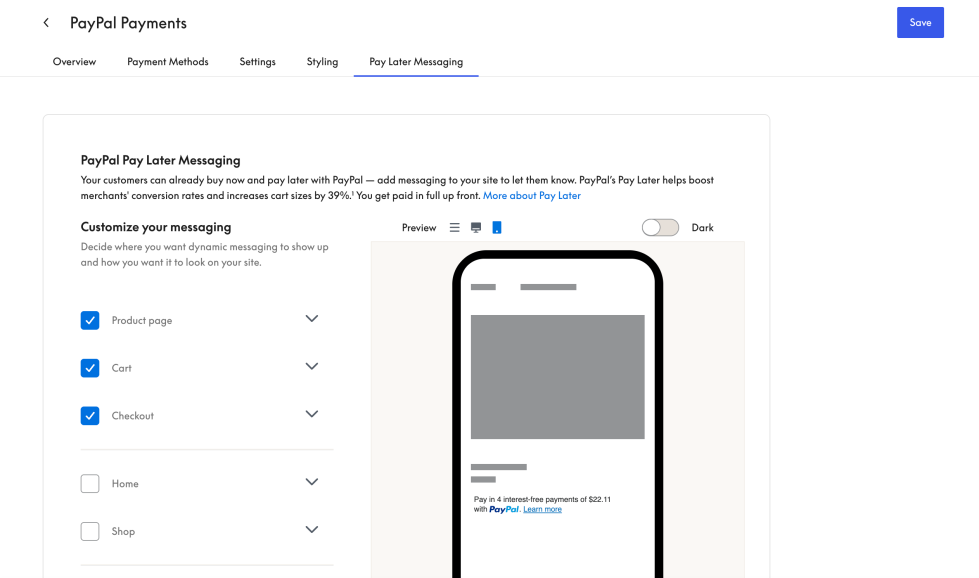This screenshot has width=979, height=578.
Task: Select the desktop preview icon
Action: (x=476, y=228)
